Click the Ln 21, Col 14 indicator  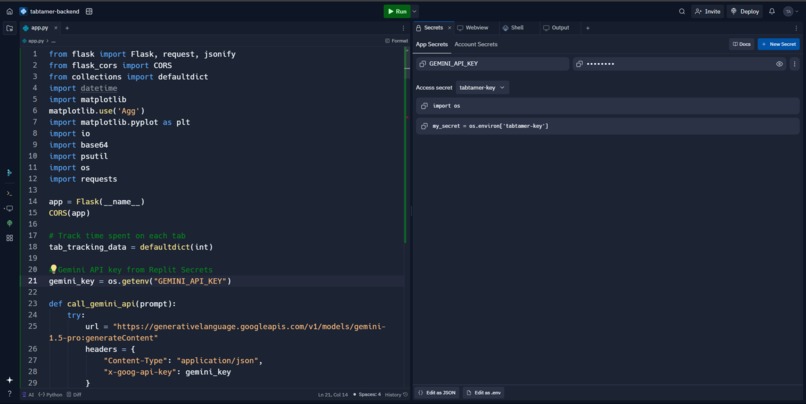pyautogui.click(x=333, y=395)
